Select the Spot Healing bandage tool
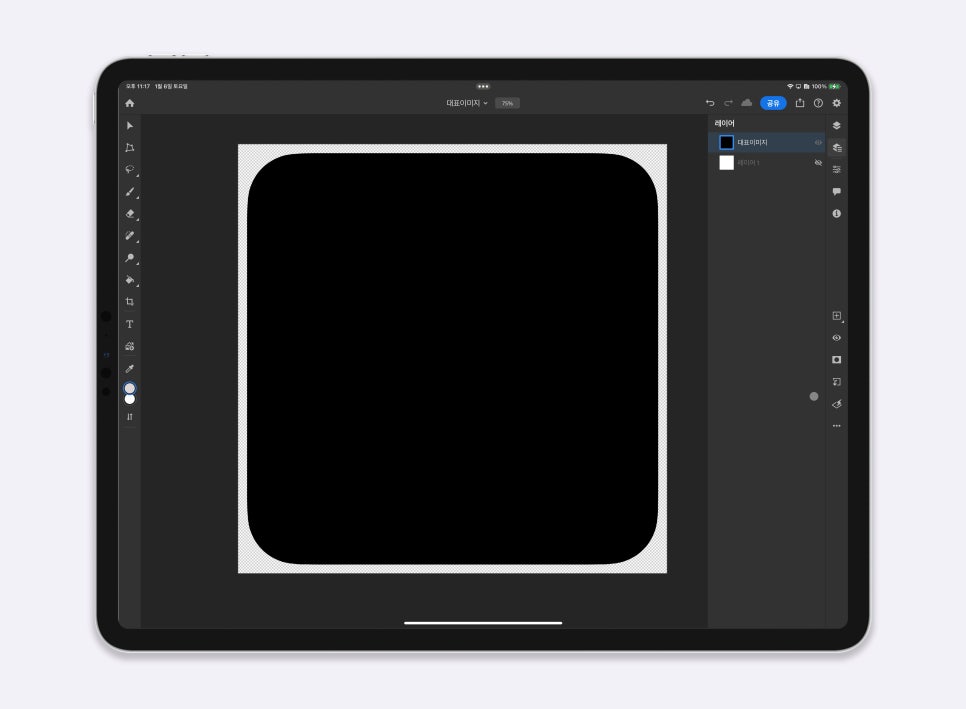This screenshot has width=966, height=709. tap(129, 235)
